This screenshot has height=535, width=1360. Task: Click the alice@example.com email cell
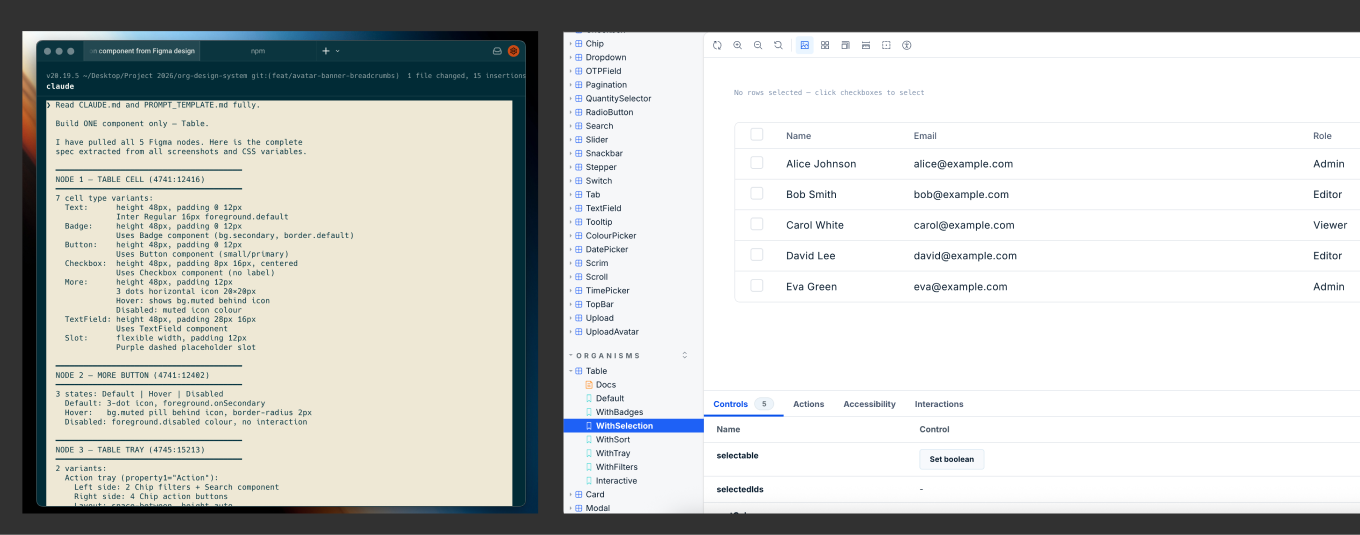pos(963,164)
